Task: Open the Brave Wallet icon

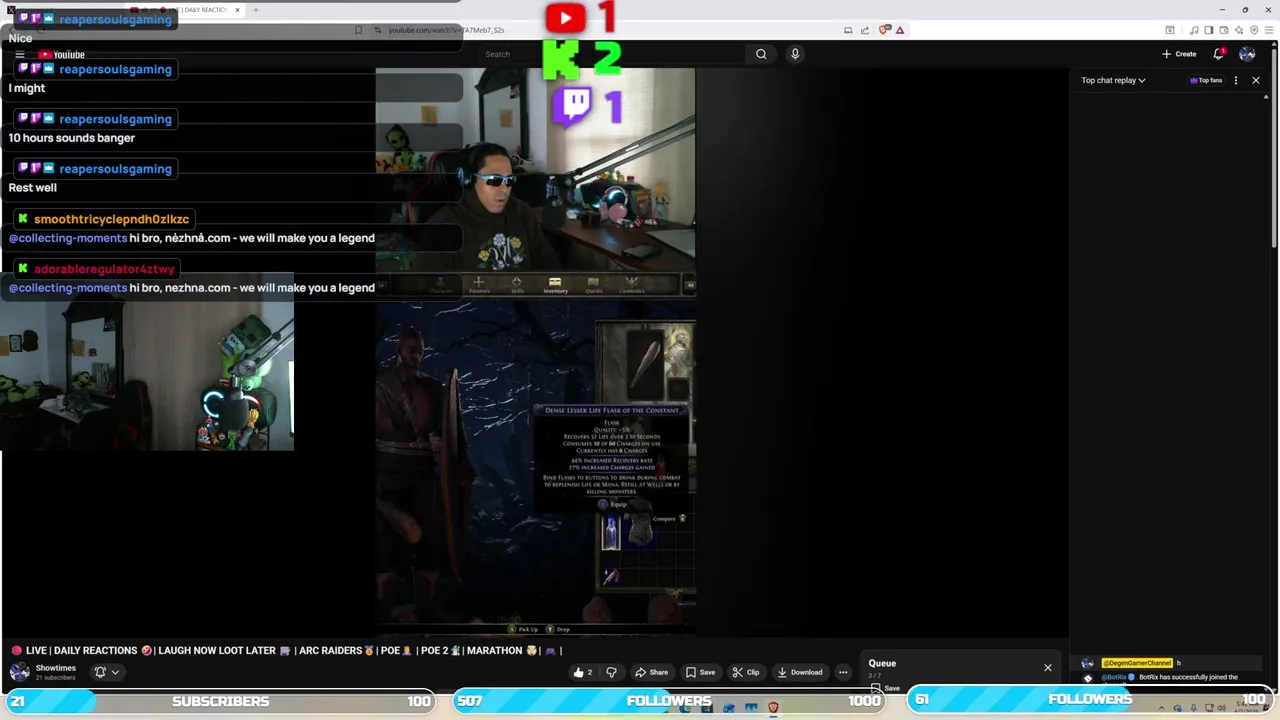Action: (1223, 30)
